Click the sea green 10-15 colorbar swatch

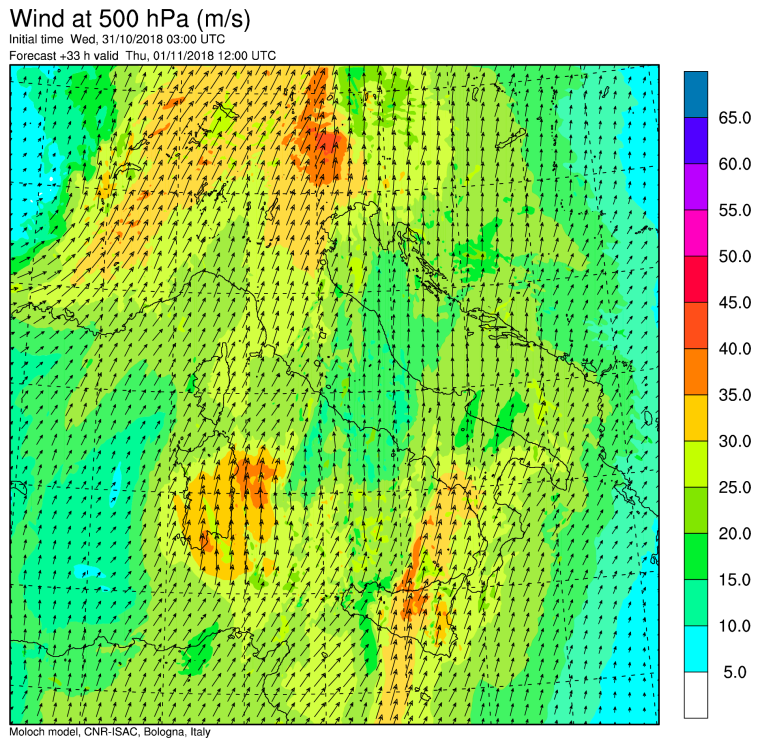coord(696,603)
